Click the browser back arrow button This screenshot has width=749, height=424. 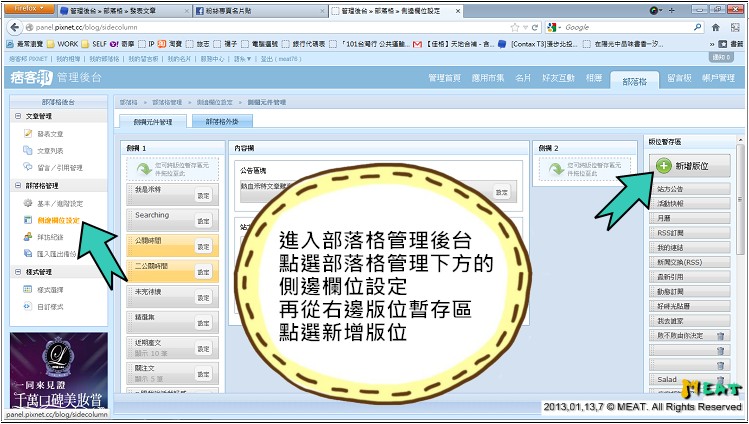15,27
